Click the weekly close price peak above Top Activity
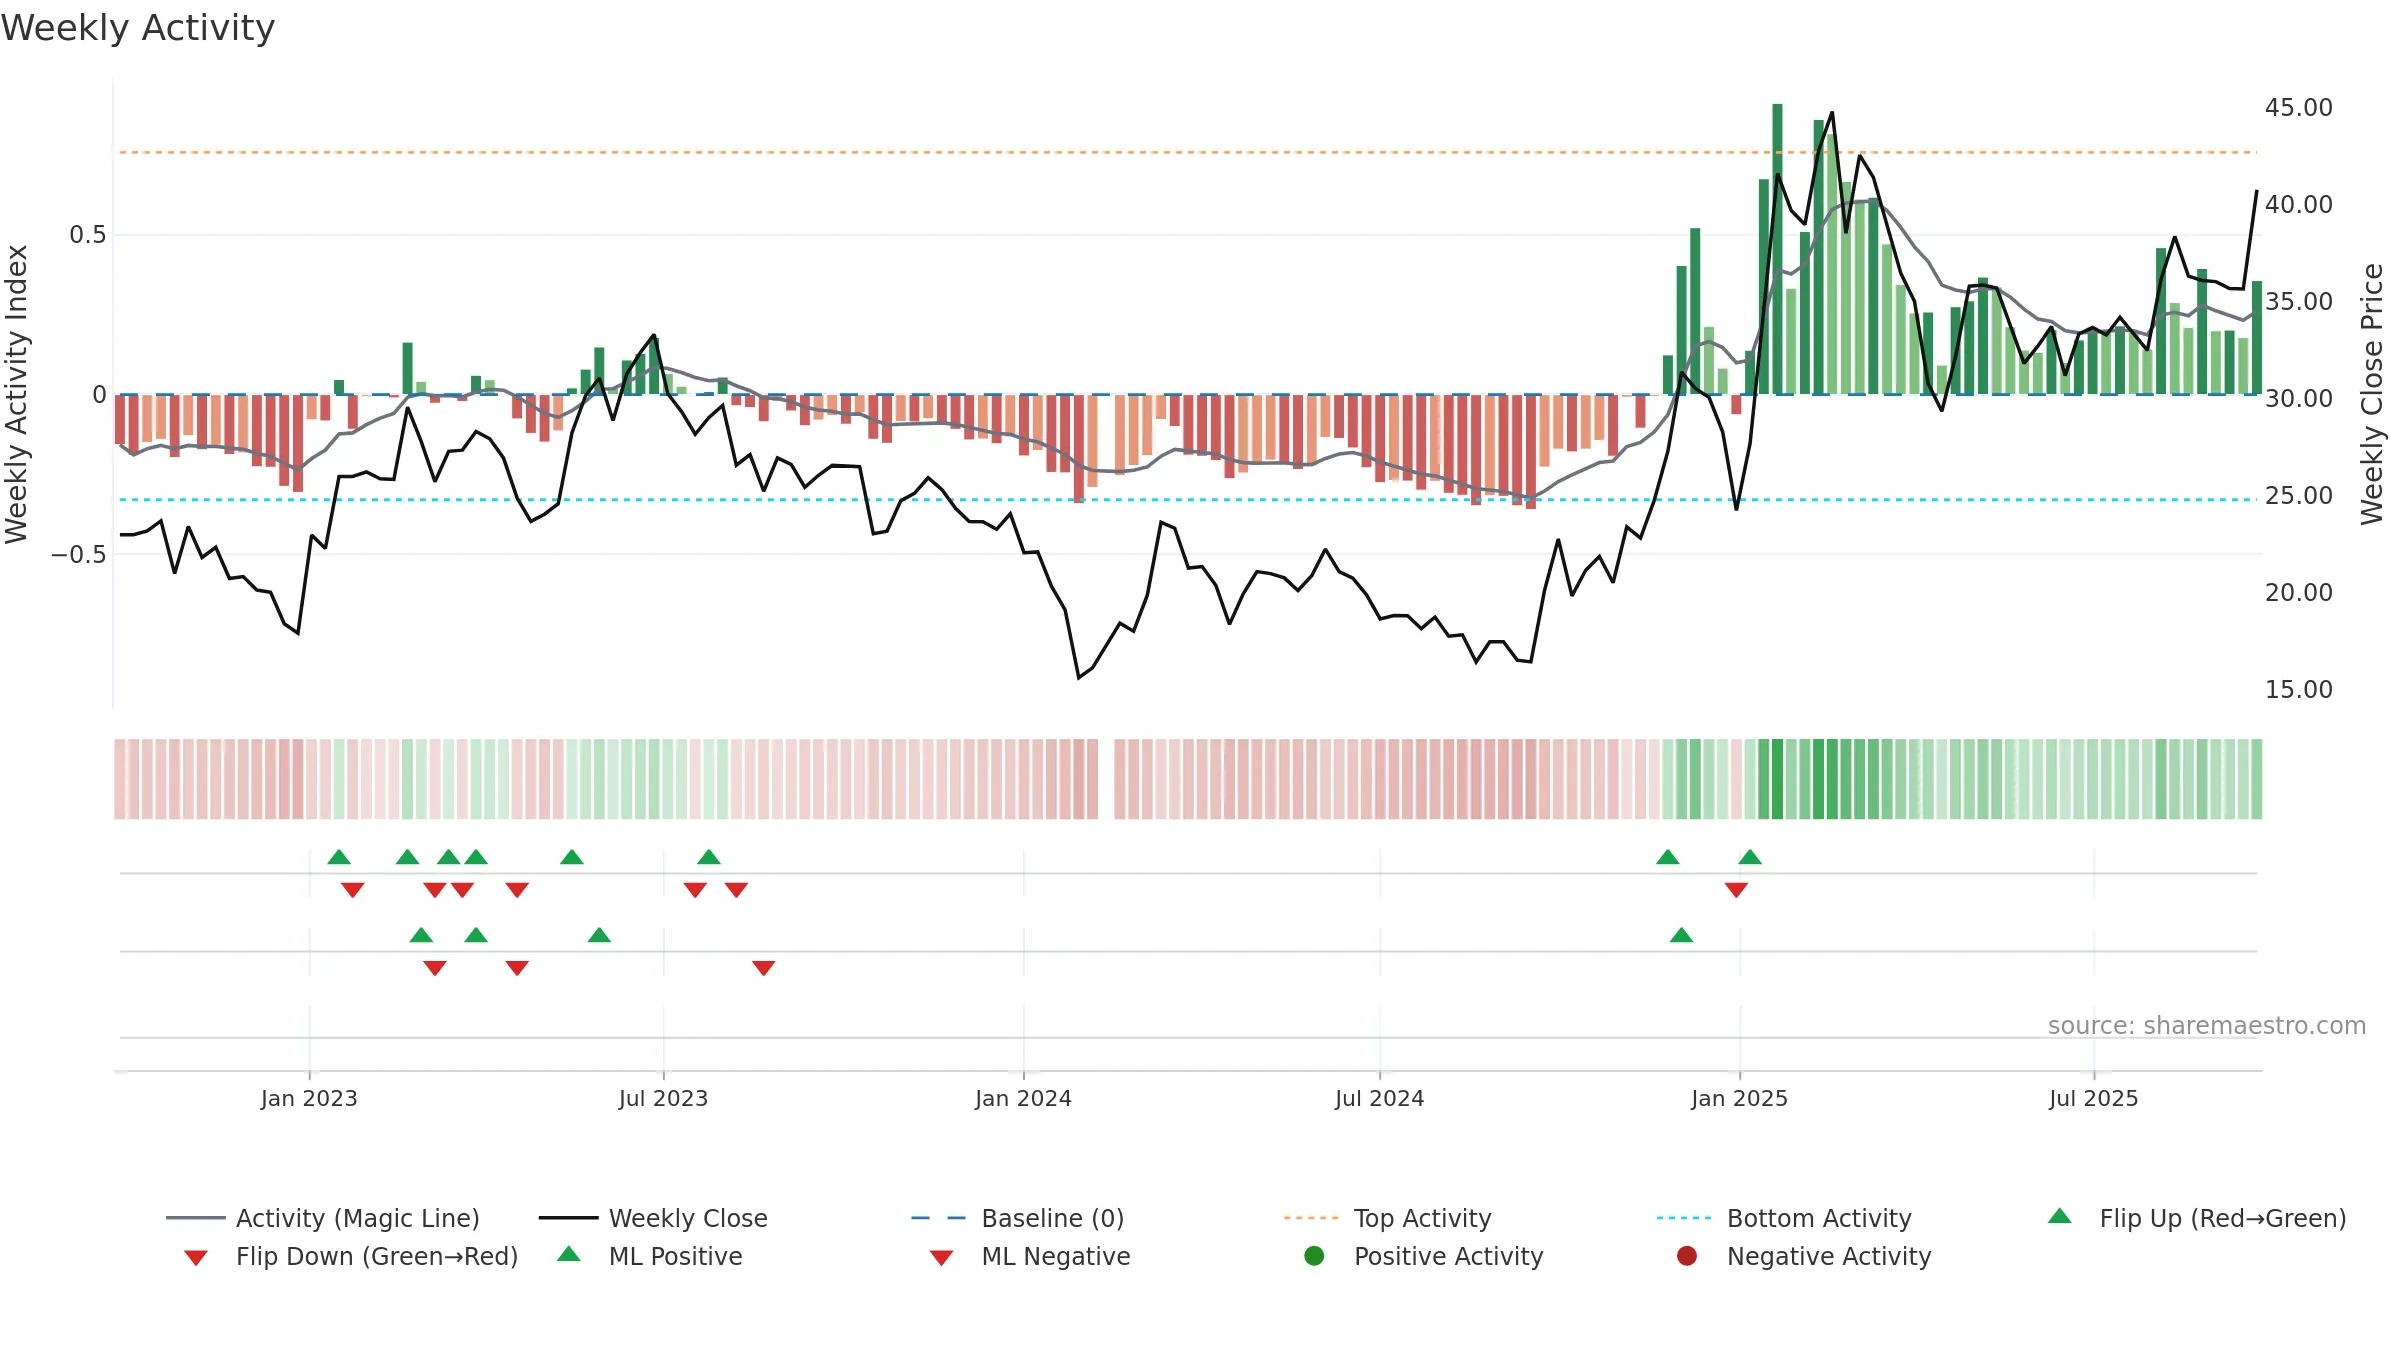Image resolution: width=2400 pixels, height=1350 pixels. pyautogui.click(x=1832, y=114)
